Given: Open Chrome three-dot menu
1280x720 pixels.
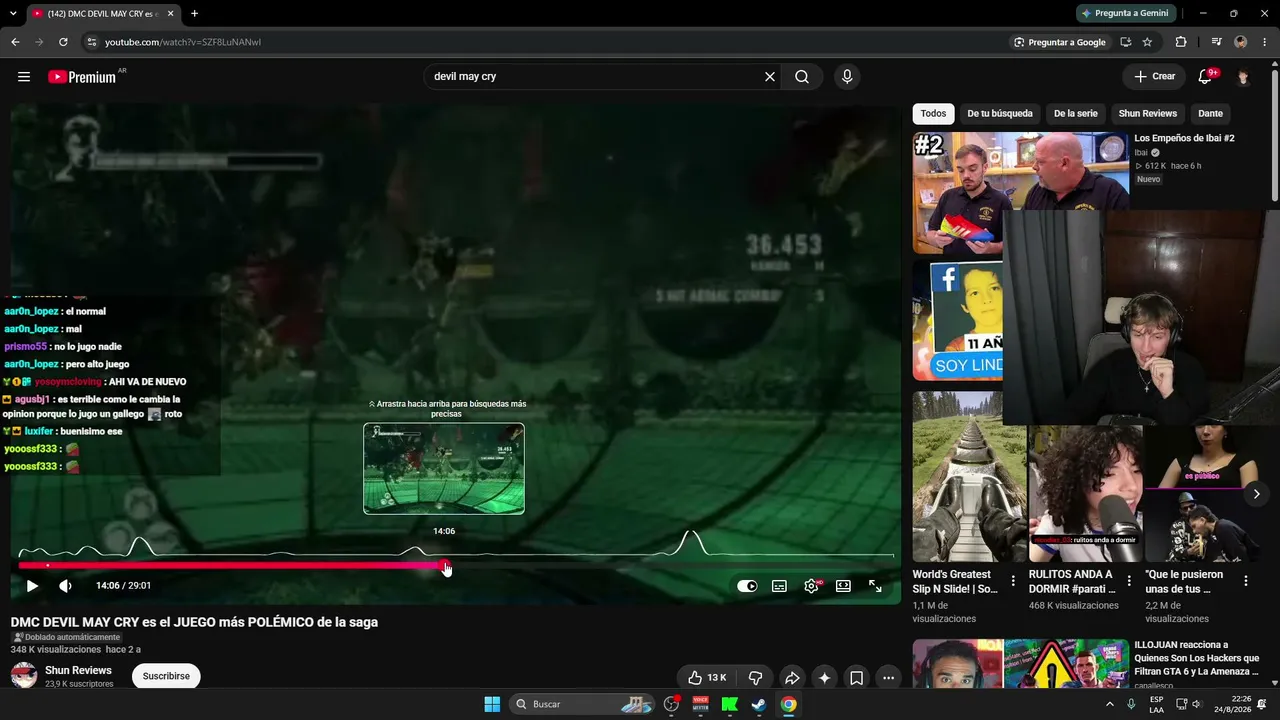Looking at the screenshot, I should pos(1265,42).
